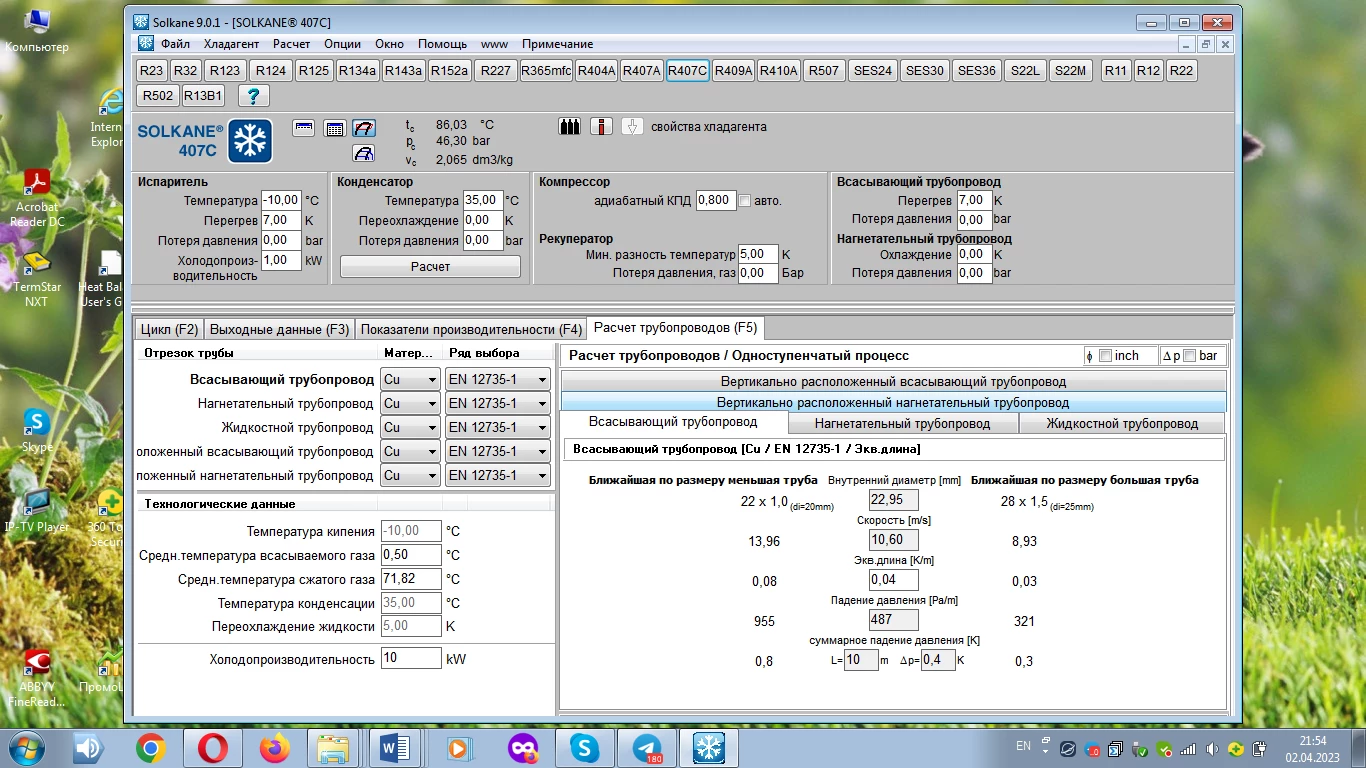Click the Solkane snowflake taskbar button
This screenshot has height=768, width=1366.
[x=709, y=747]
